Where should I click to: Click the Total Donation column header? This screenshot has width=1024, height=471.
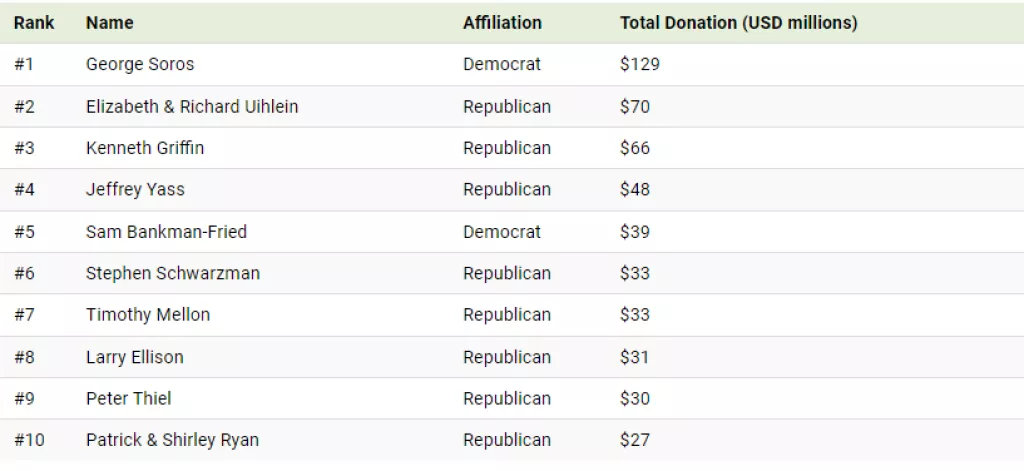738,22
